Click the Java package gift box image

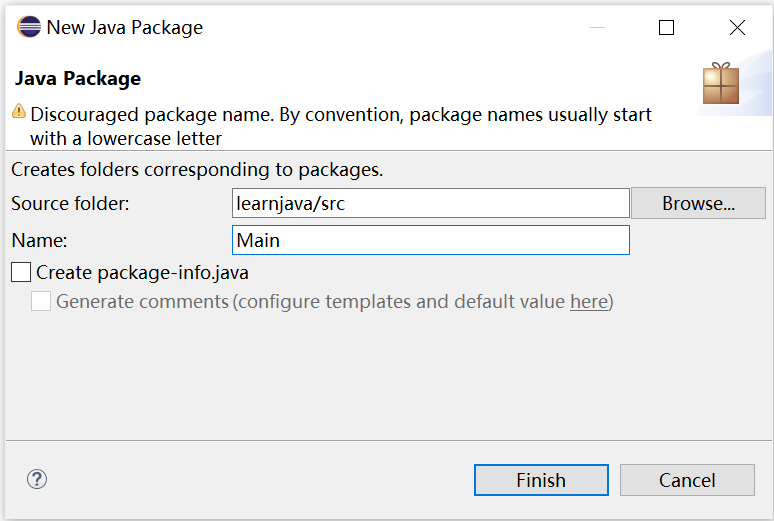(x=720, y=84)
